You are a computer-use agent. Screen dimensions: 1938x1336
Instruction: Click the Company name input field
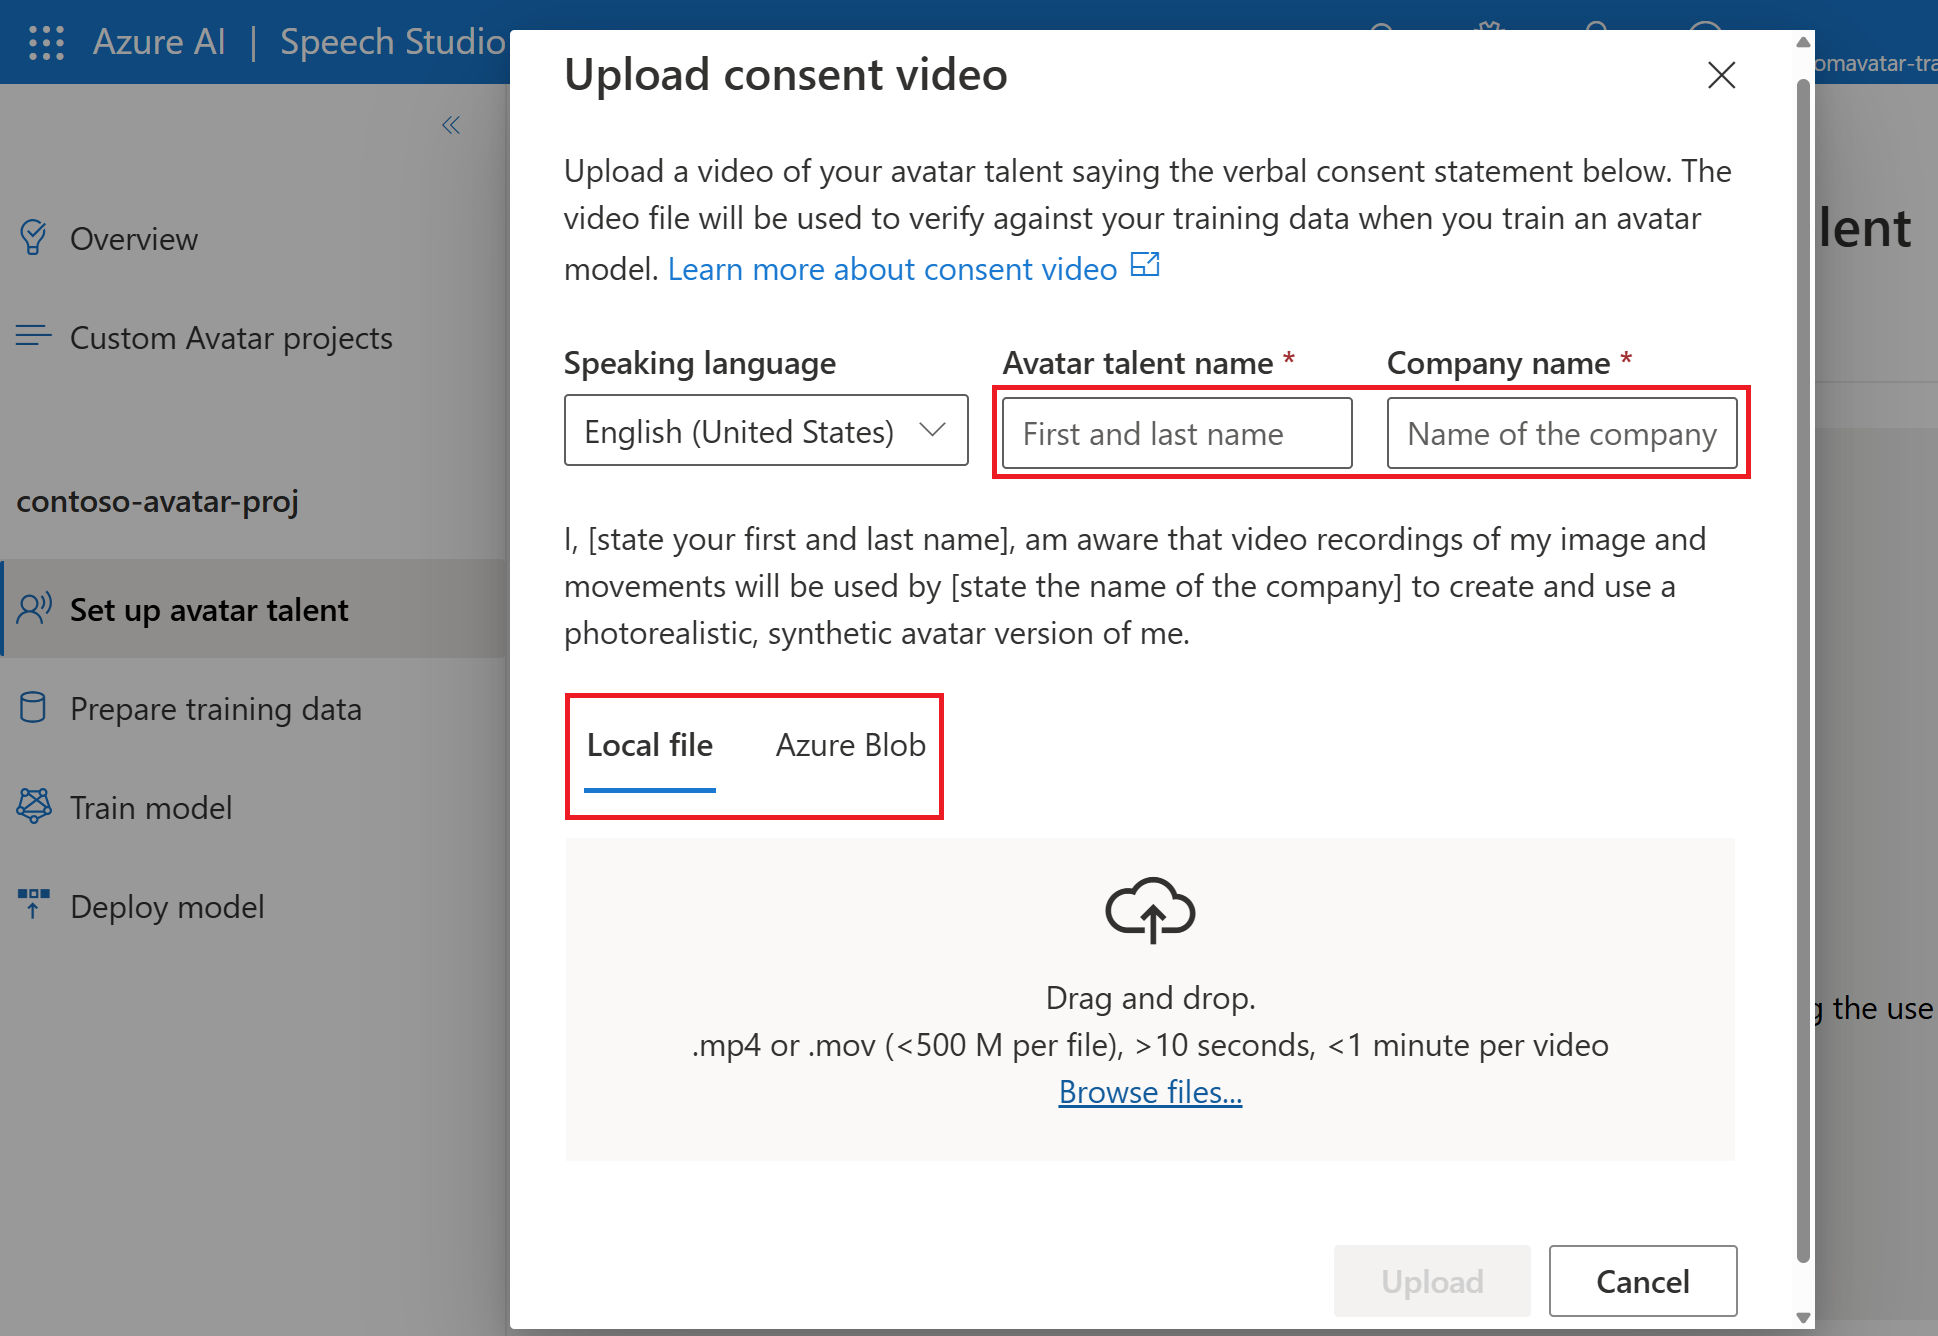click(x=1561, y=434)
